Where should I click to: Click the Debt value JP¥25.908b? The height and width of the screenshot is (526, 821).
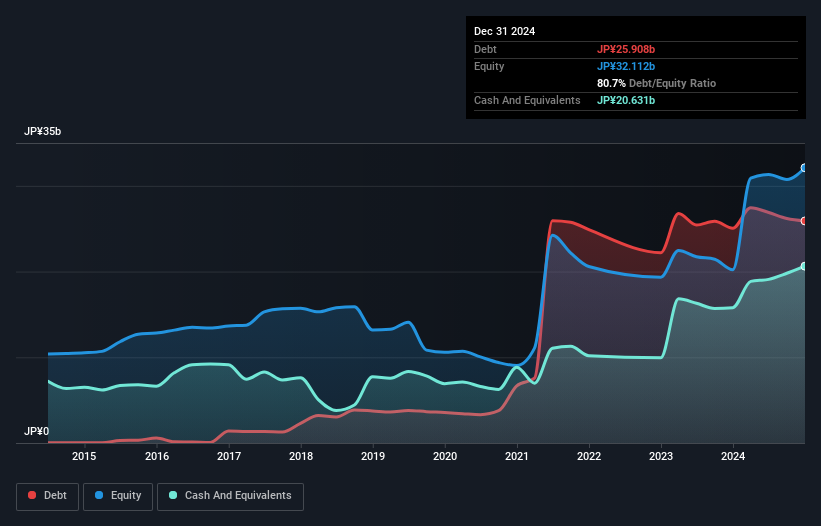tap(626, 49)
